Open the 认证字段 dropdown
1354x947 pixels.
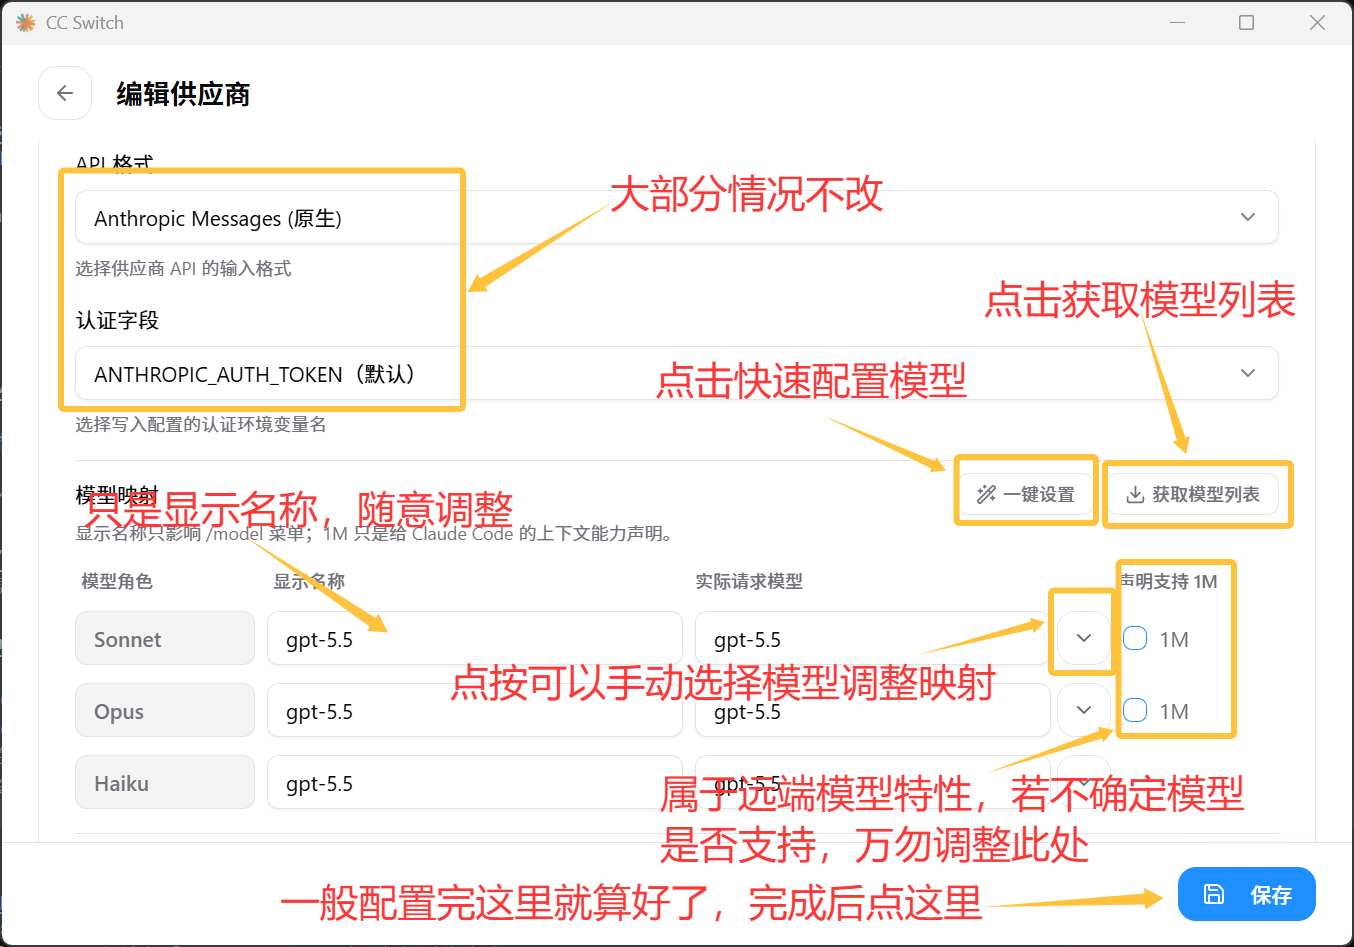pos(677,373)
